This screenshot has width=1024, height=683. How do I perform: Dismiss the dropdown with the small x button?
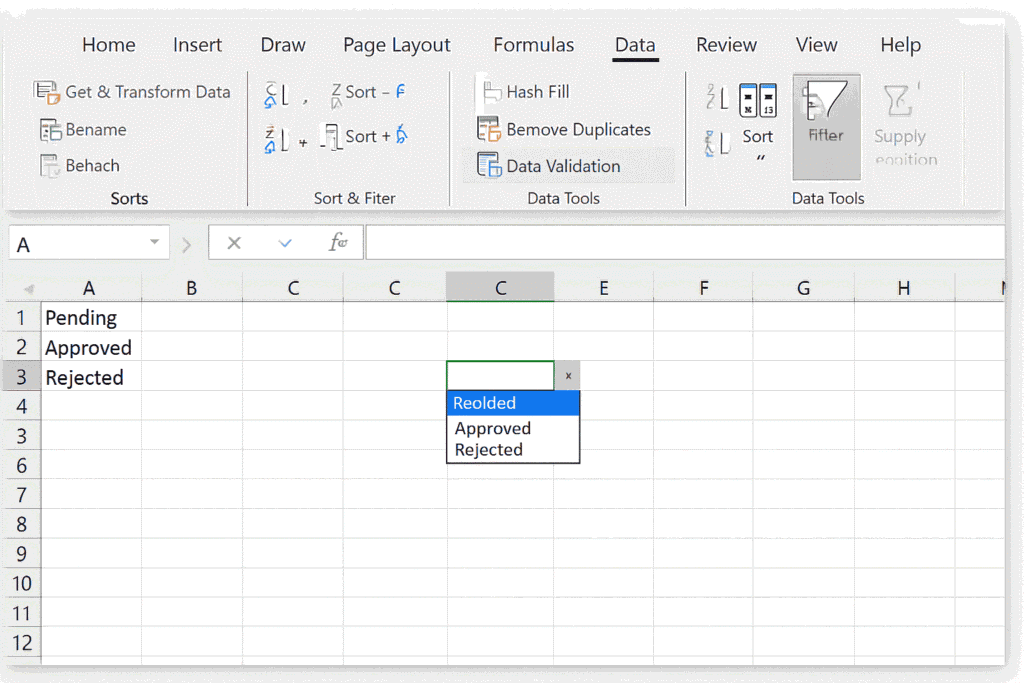pos(567,375)
